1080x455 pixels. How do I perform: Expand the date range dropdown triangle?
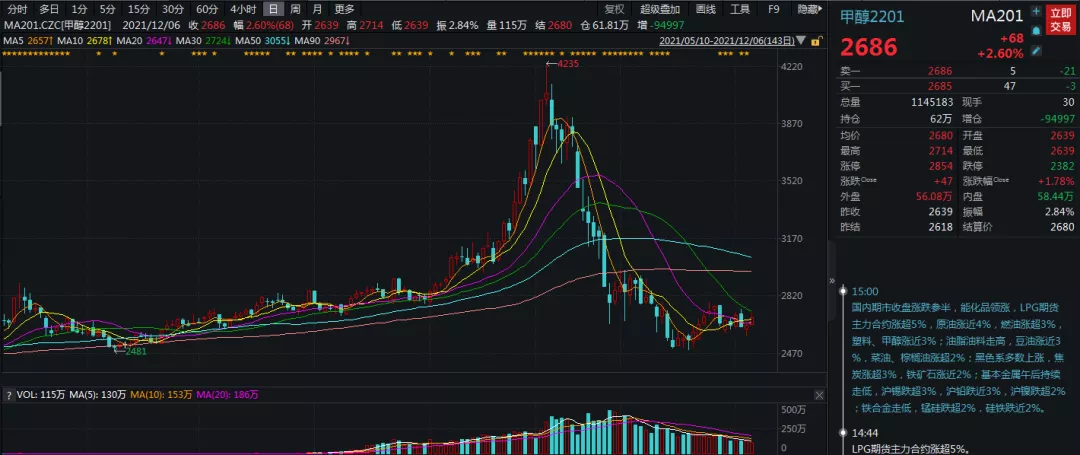point(801,42)
